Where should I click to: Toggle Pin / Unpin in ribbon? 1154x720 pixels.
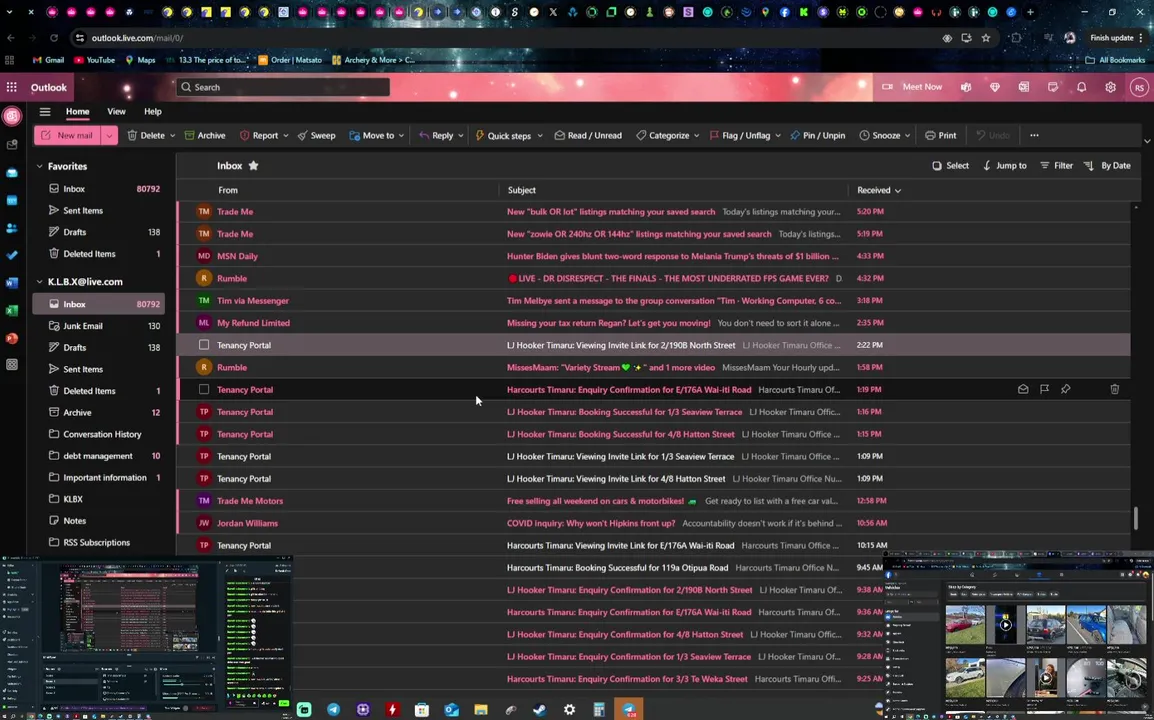point(818,135)
